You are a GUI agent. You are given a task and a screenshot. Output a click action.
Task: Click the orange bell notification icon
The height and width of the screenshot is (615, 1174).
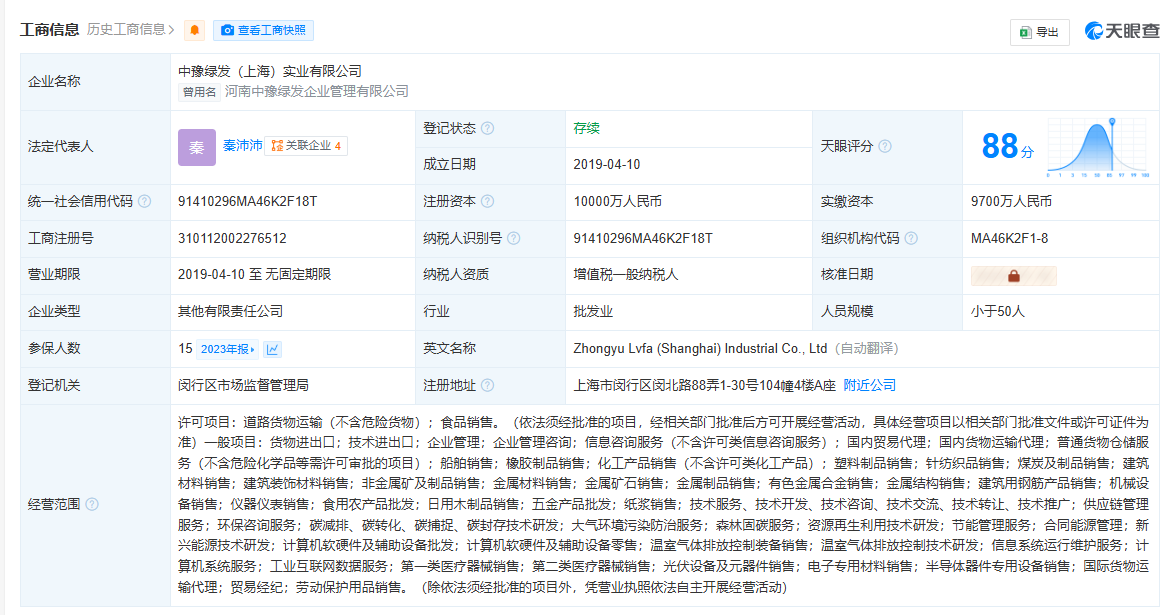pyautogui.click(x=195, y=31)
